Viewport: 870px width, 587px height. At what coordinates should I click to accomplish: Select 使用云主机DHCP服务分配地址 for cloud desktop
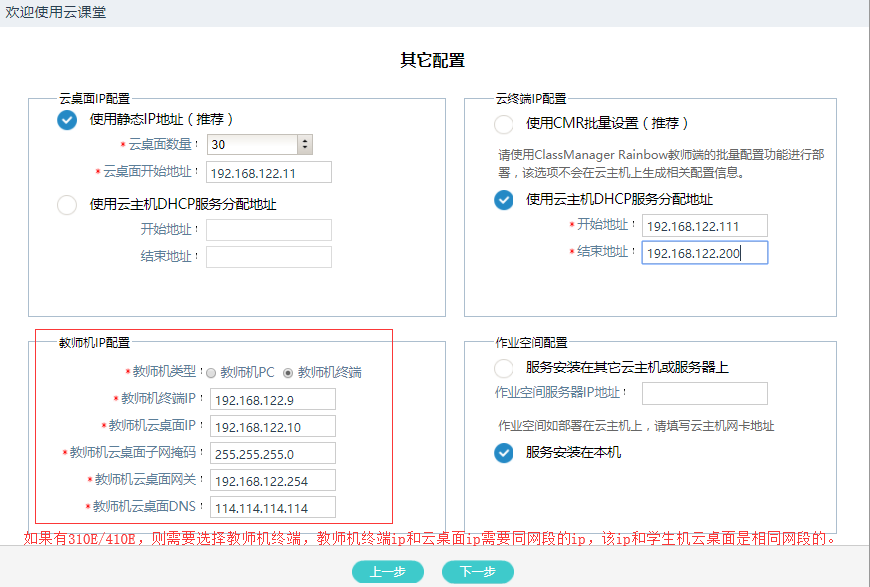67,205
